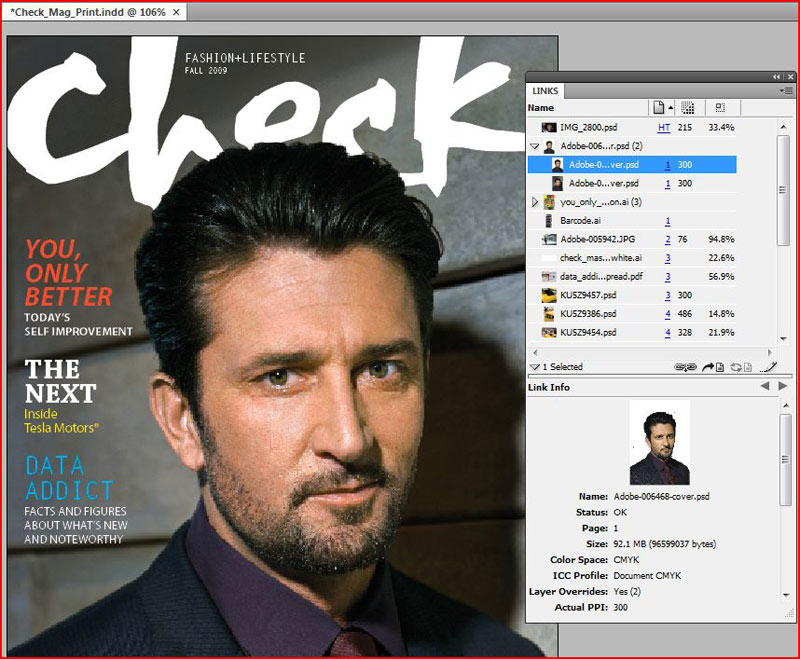The height and width of the screenshot is (659, 800).
Task: Select the highlighted Adobe-0...ver.psd link
Action: (632, 165)
